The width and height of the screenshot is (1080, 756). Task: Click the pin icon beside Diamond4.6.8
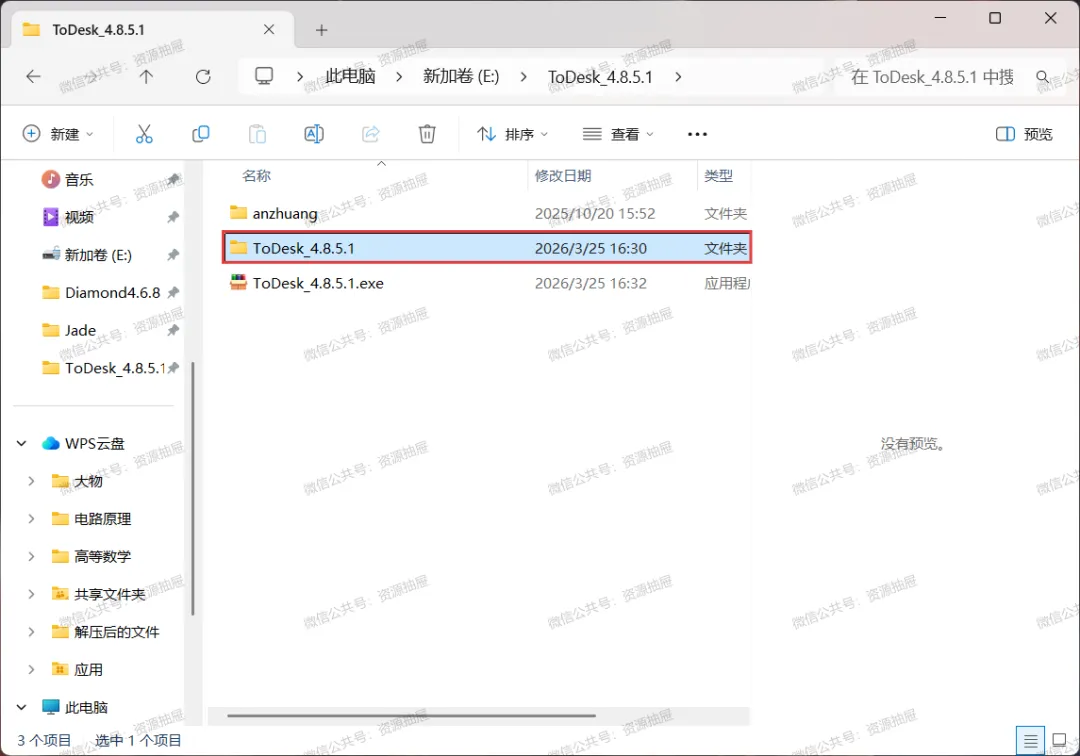(x=173, y=293)
